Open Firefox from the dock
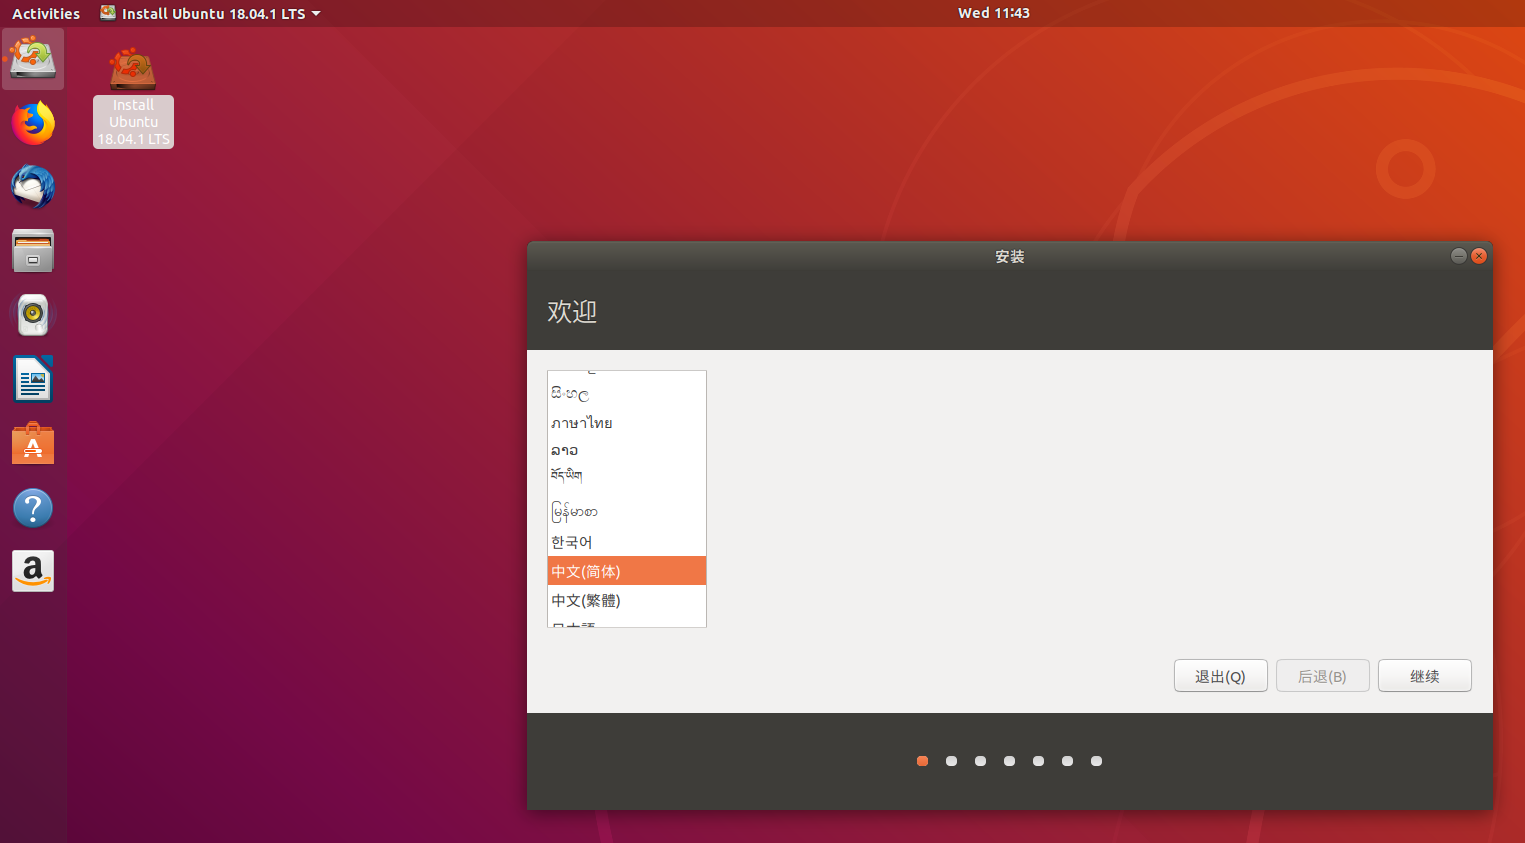Image resolution: width=1525 pixels, height=843 pixels. pyautogui.click(x=33, y=123)
